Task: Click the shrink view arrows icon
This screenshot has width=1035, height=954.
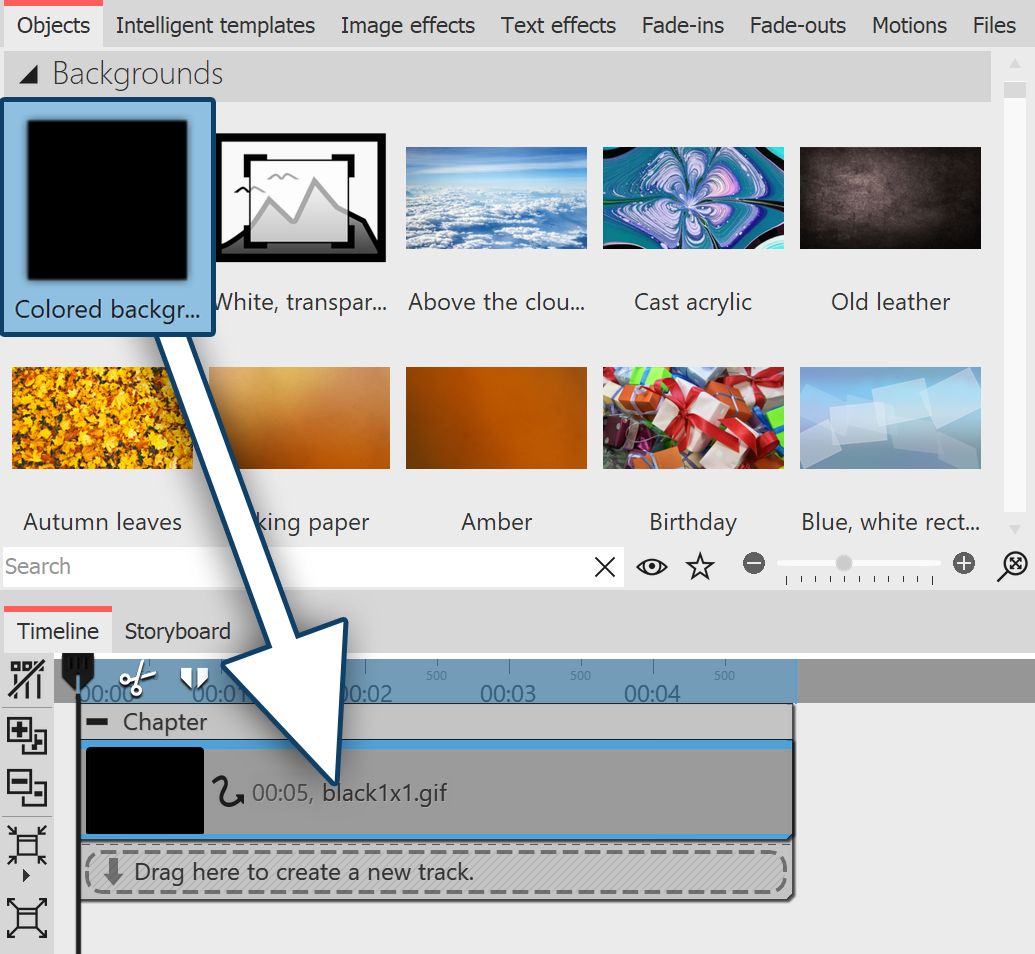Action: (x=26, y=847)
